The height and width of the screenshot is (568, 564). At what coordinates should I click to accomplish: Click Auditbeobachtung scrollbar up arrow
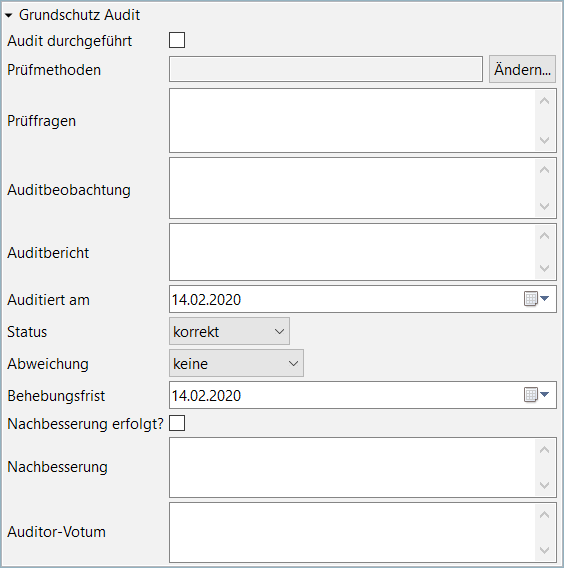544,170
